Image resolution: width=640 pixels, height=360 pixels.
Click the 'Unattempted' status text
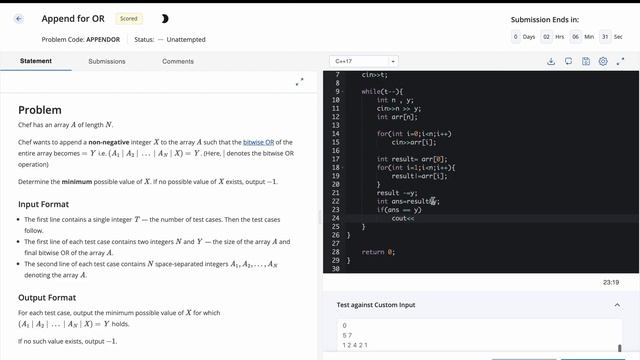tap(186, 40)
